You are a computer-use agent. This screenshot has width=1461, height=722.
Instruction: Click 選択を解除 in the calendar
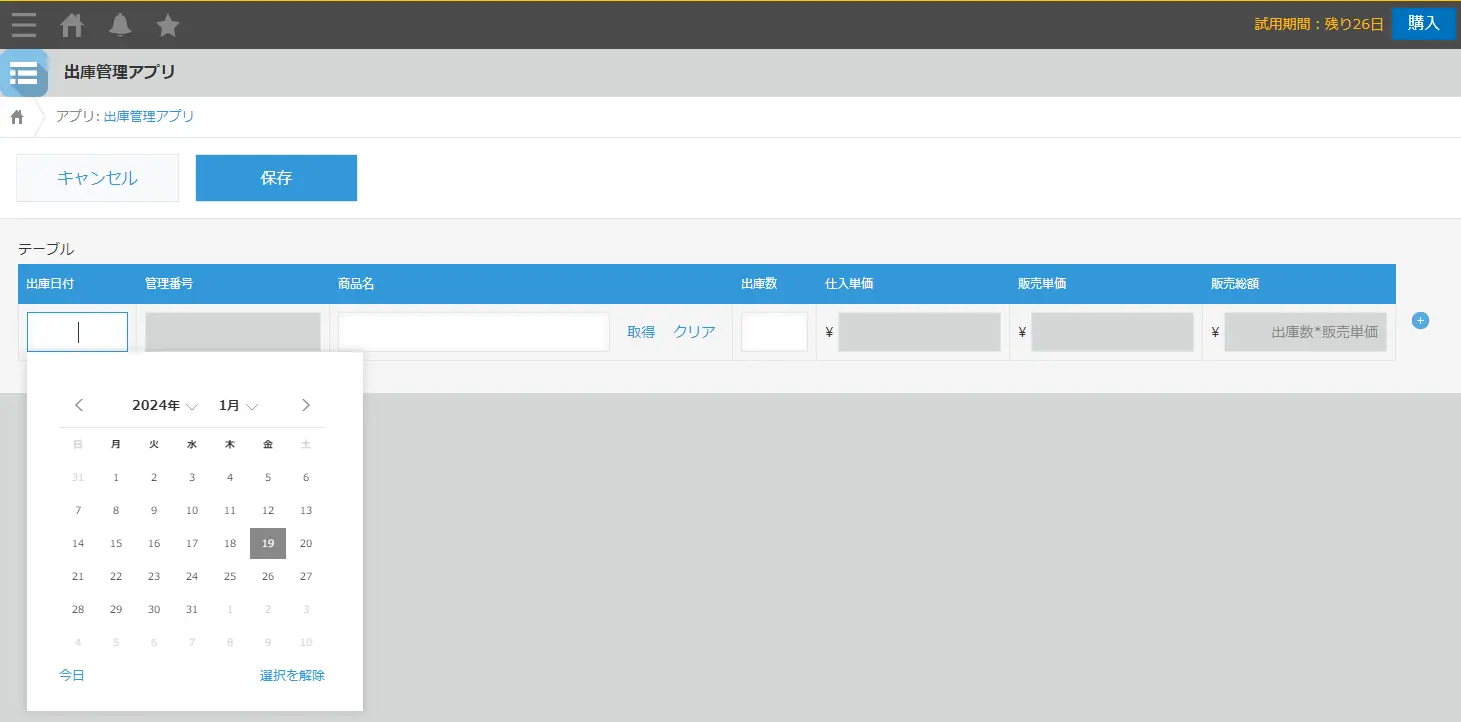pyautogui.click(x=292, y=675)
